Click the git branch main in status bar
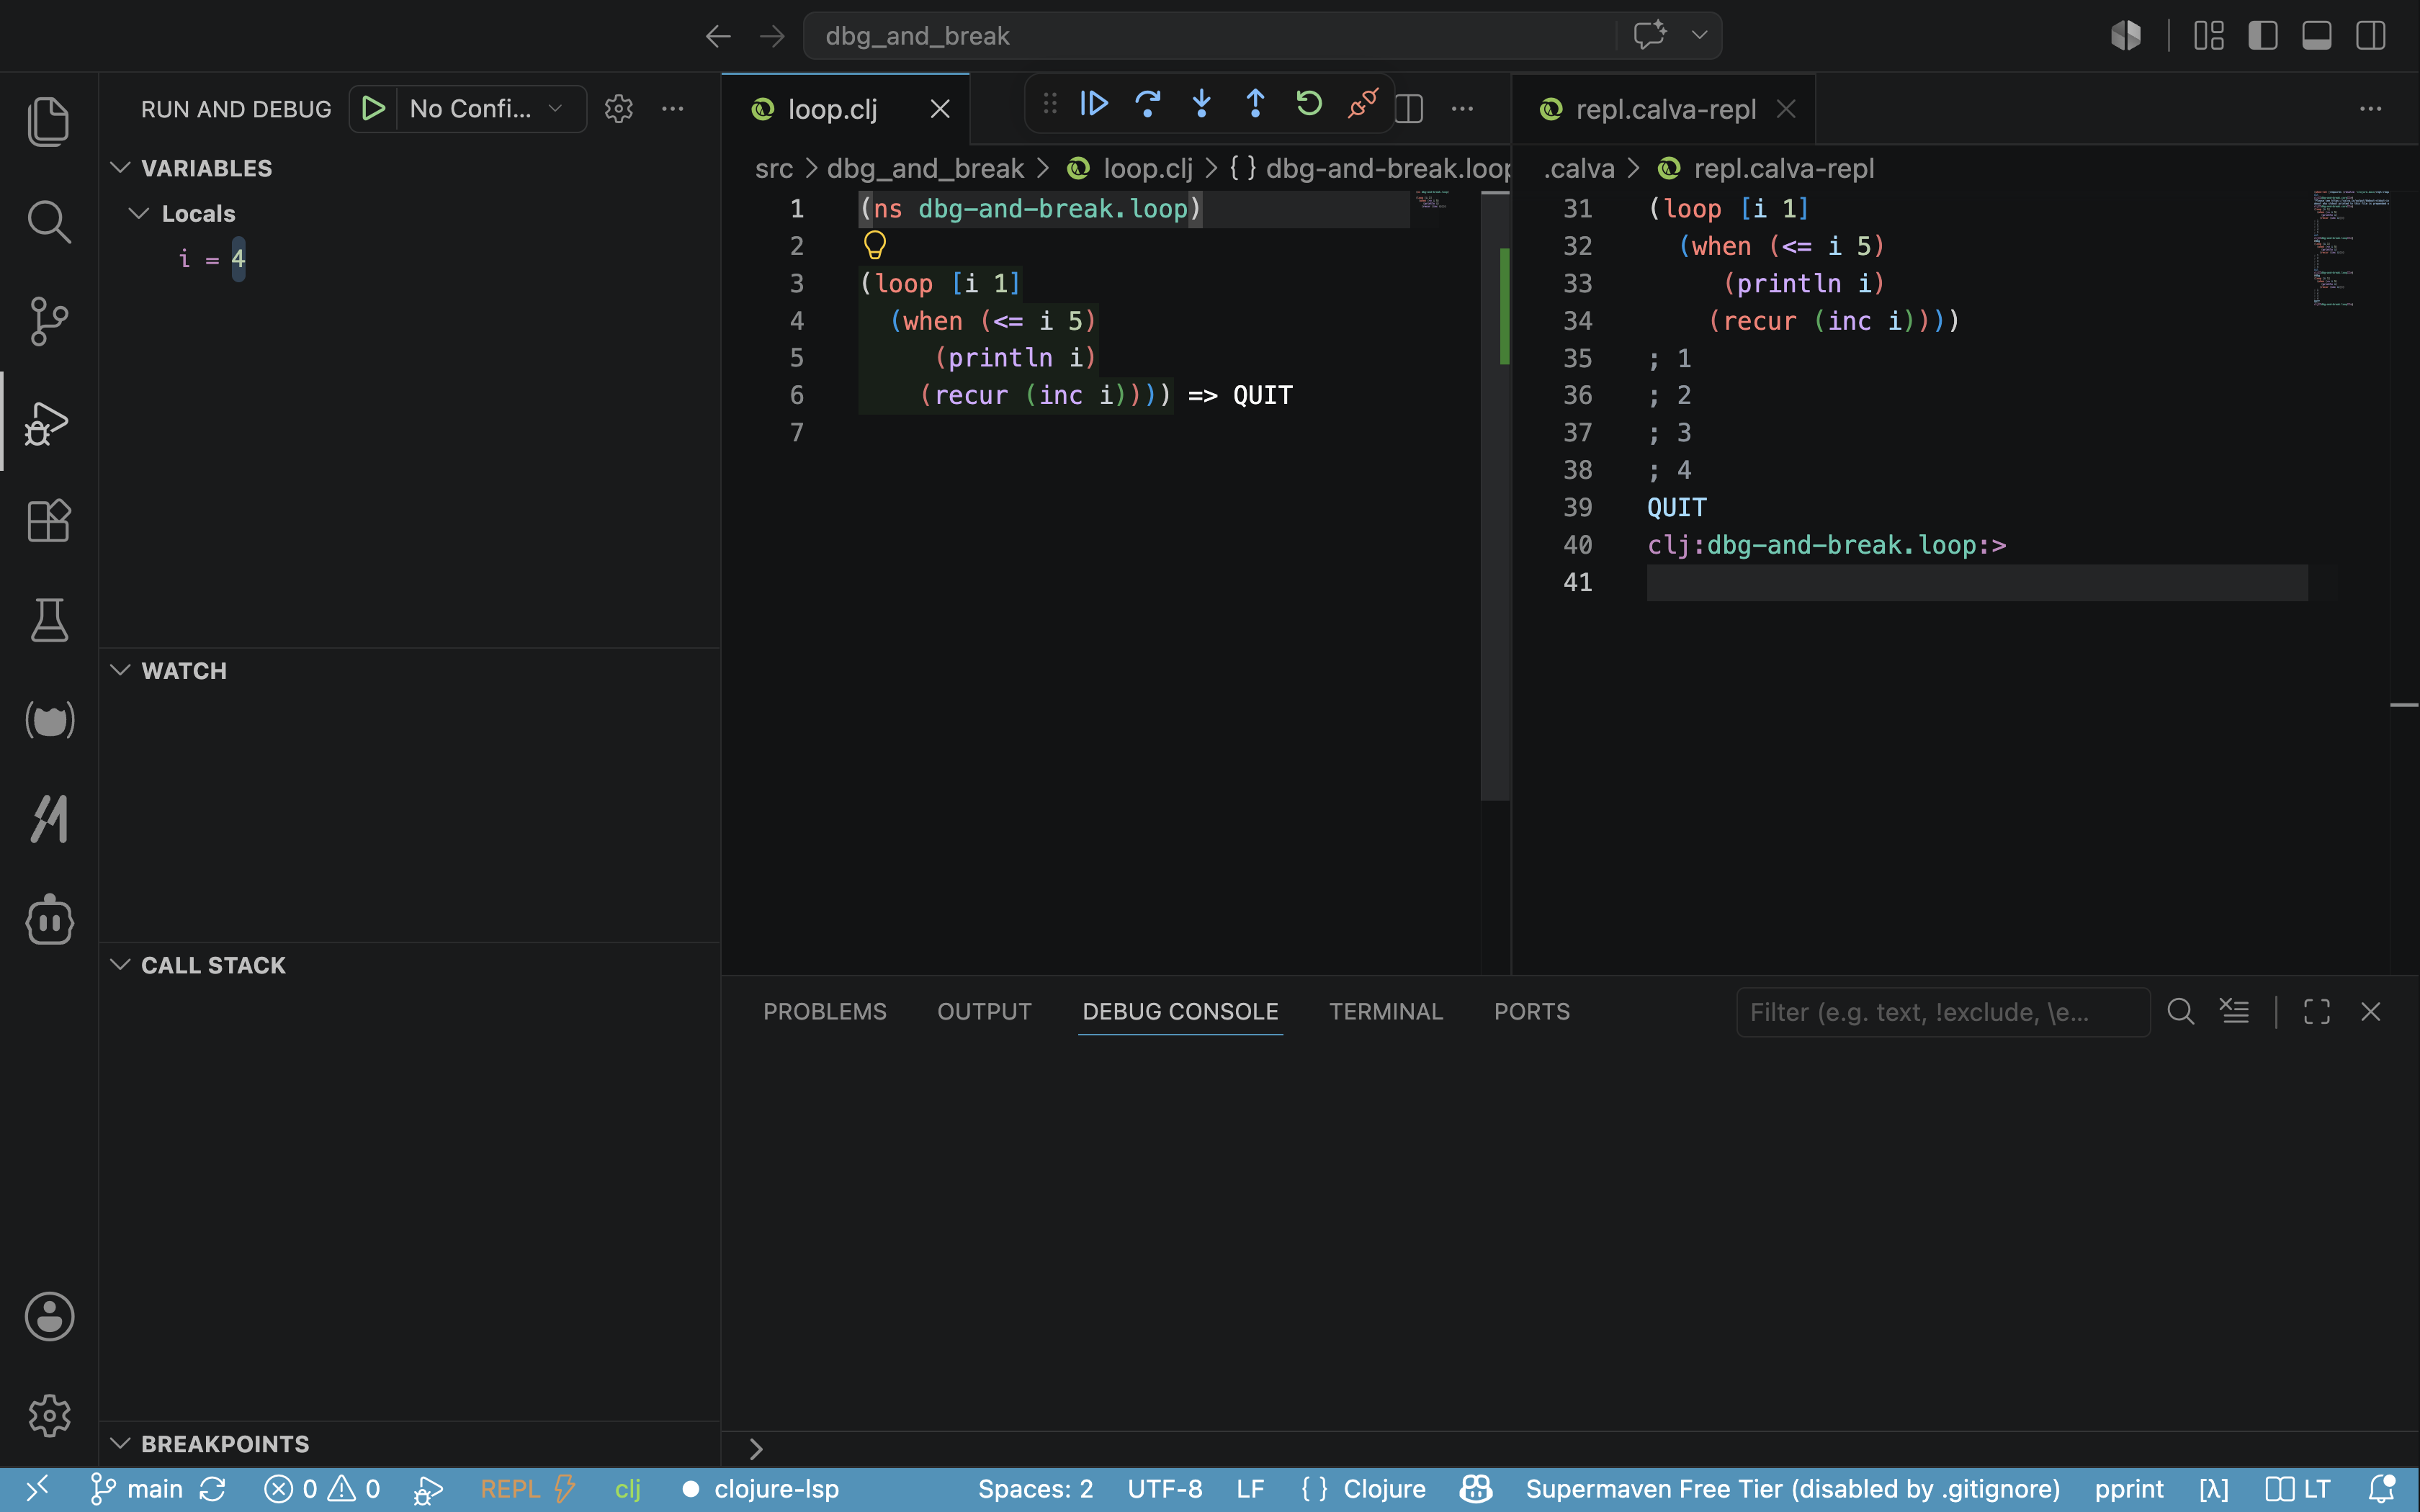The width and height of the screenshot is (2420, 1512). tap(137, 1489)
